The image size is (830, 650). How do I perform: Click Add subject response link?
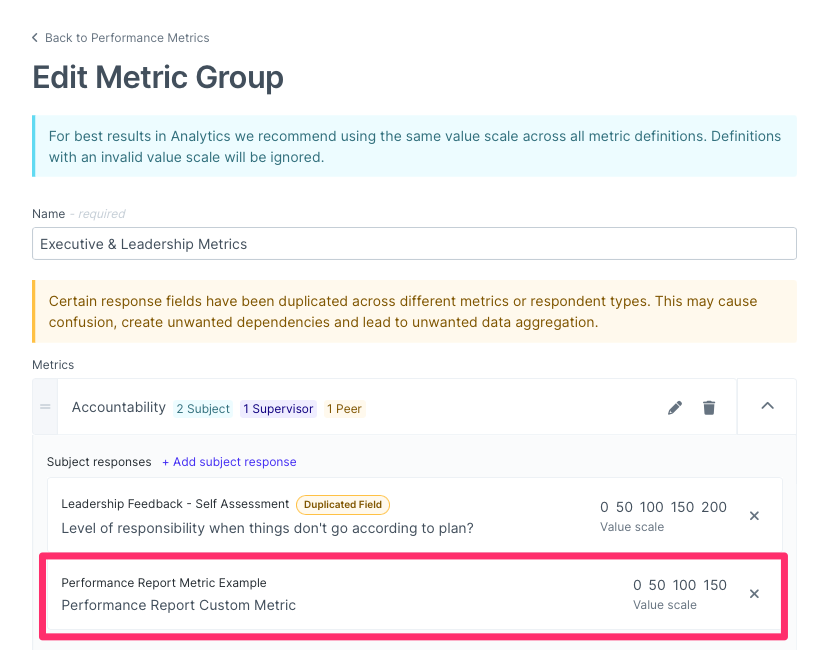(x=229, y=462)
